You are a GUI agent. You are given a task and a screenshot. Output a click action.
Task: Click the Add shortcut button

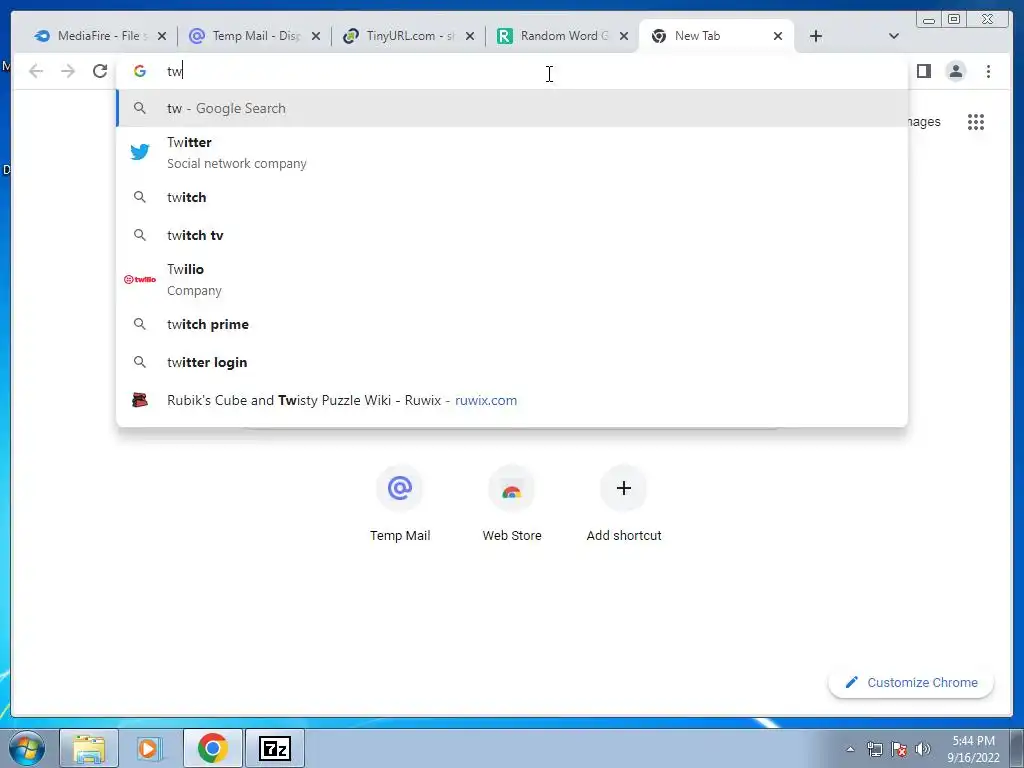point(624,504)
